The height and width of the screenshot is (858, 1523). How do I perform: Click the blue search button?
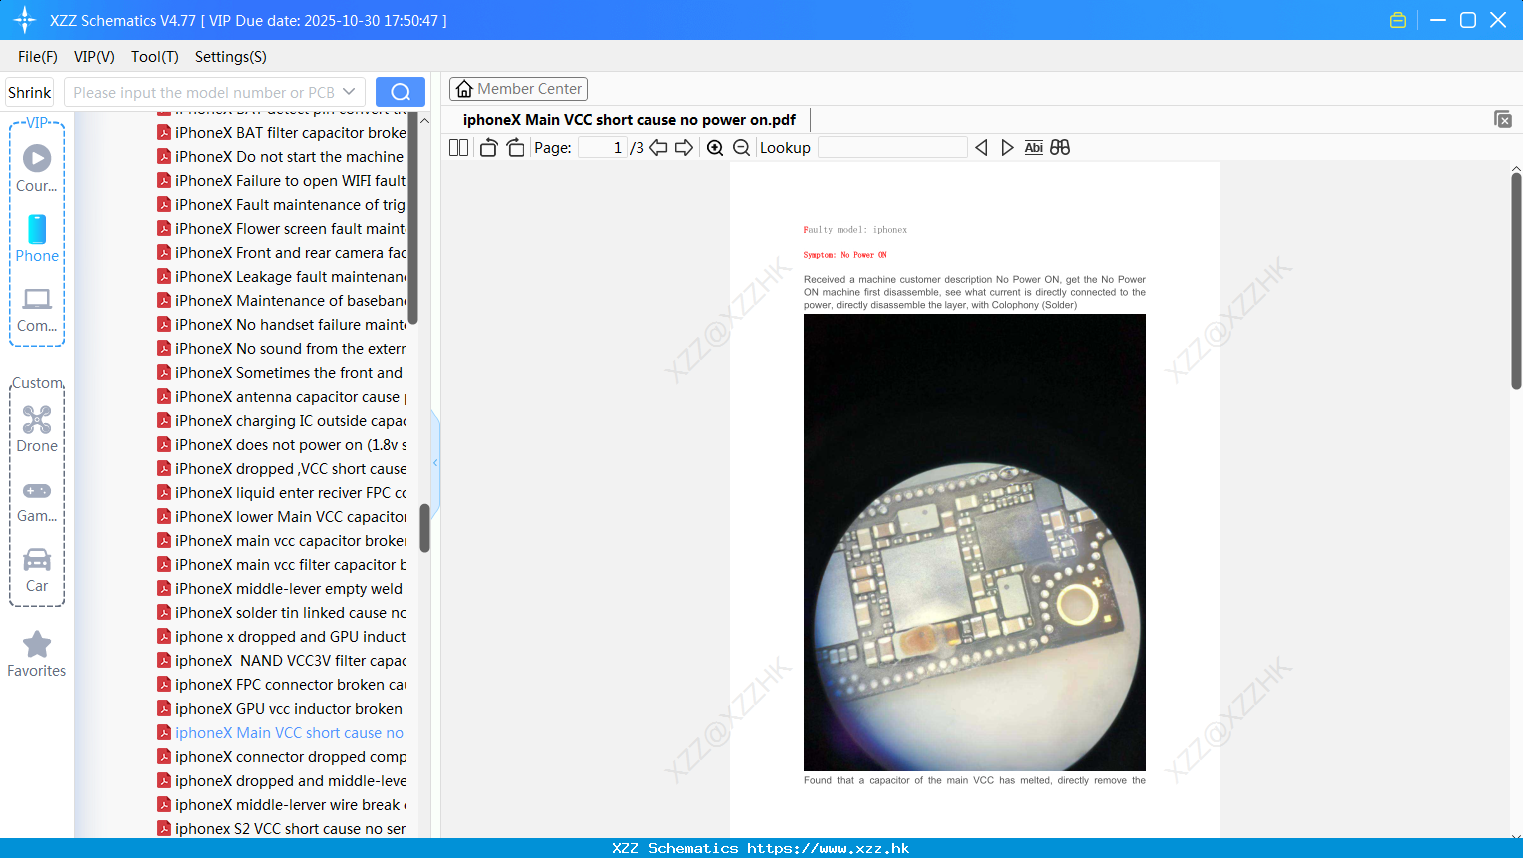[400, 92]
